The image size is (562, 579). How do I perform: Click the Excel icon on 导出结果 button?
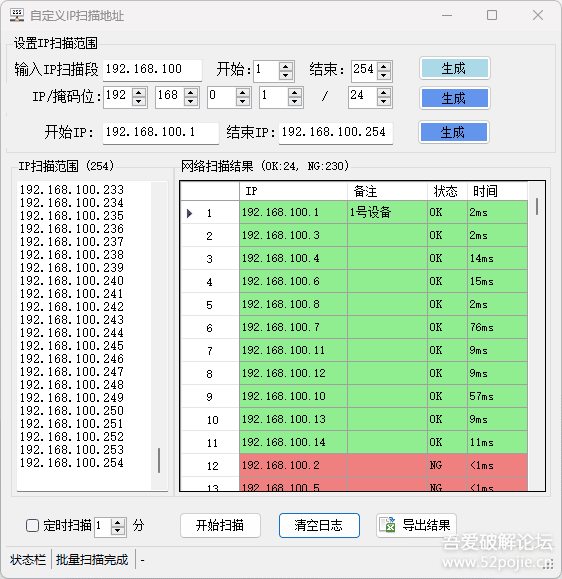coord(388,525)
